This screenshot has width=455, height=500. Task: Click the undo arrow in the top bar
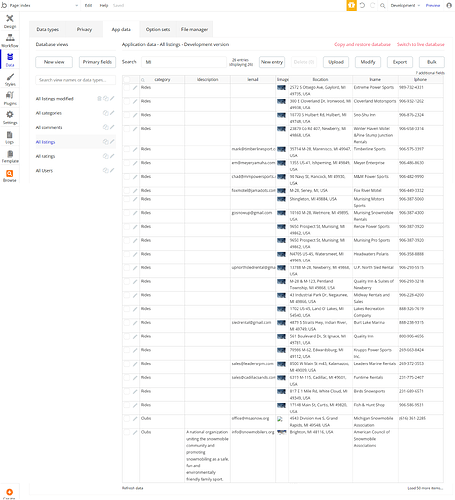(362, 5)
